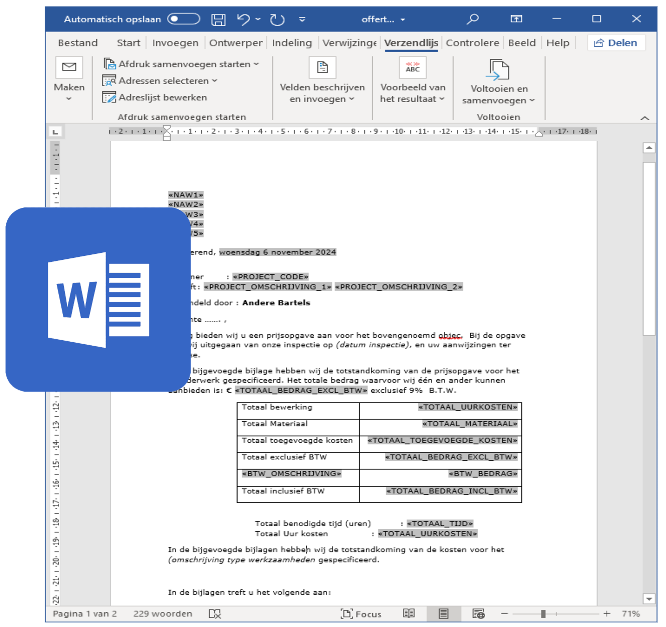Click the vertical scrollbar thumb
The image size is (666, 627).
click(649, 249)
